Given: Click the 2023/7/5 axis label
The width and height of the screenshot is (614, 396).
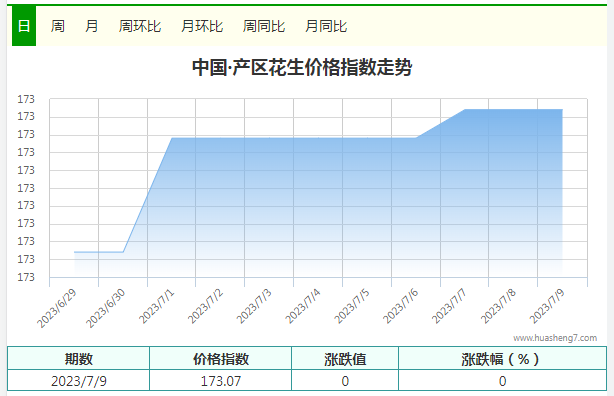Looking at the screenshot, I should click(352, 307).
